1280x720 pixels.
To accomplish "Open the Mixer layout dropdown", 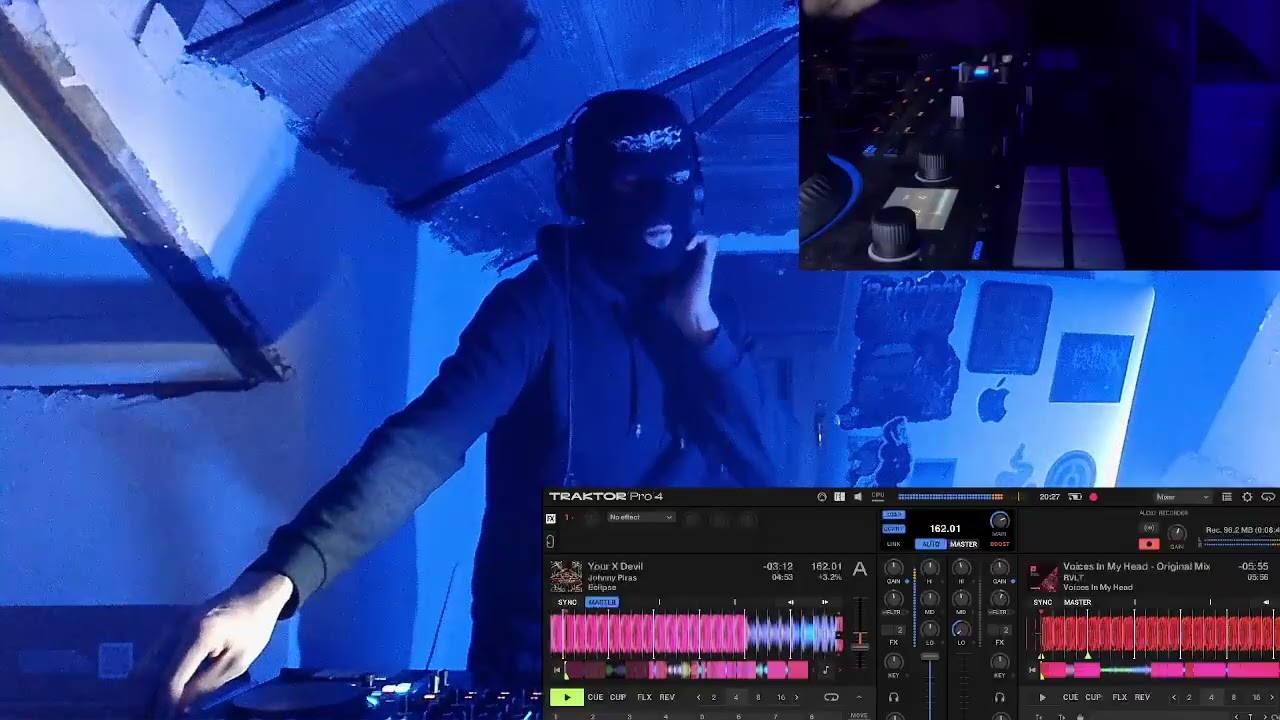I will (1183, 497).
